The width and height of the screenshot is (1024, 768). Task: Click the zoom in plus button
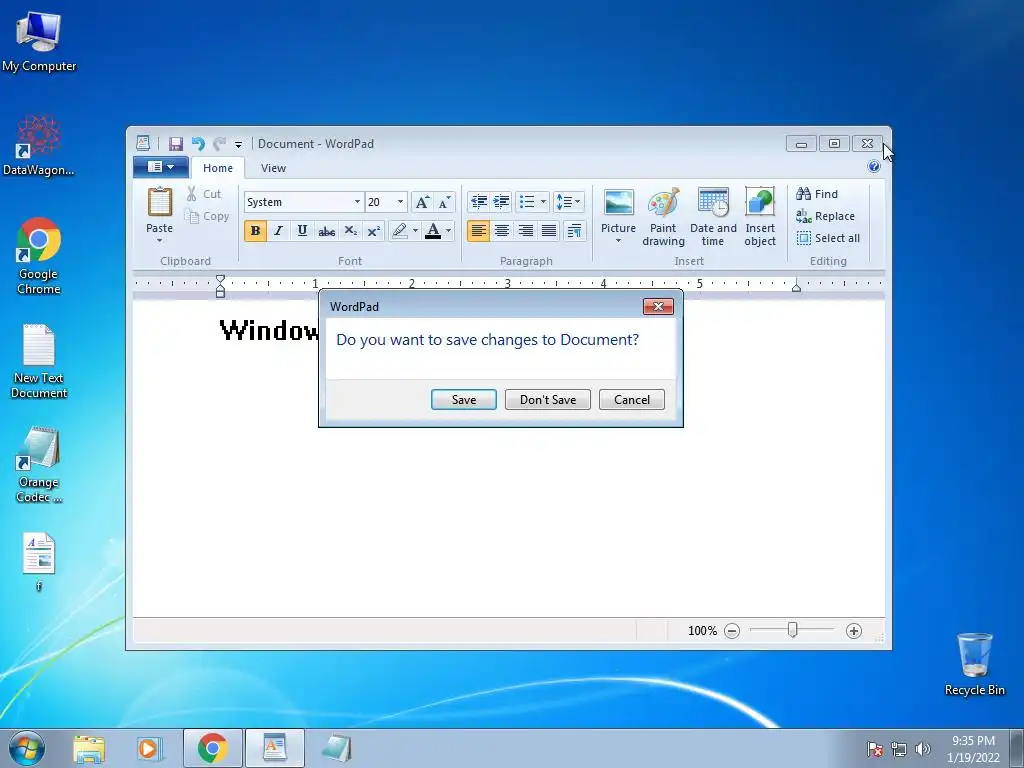(854, 631)
